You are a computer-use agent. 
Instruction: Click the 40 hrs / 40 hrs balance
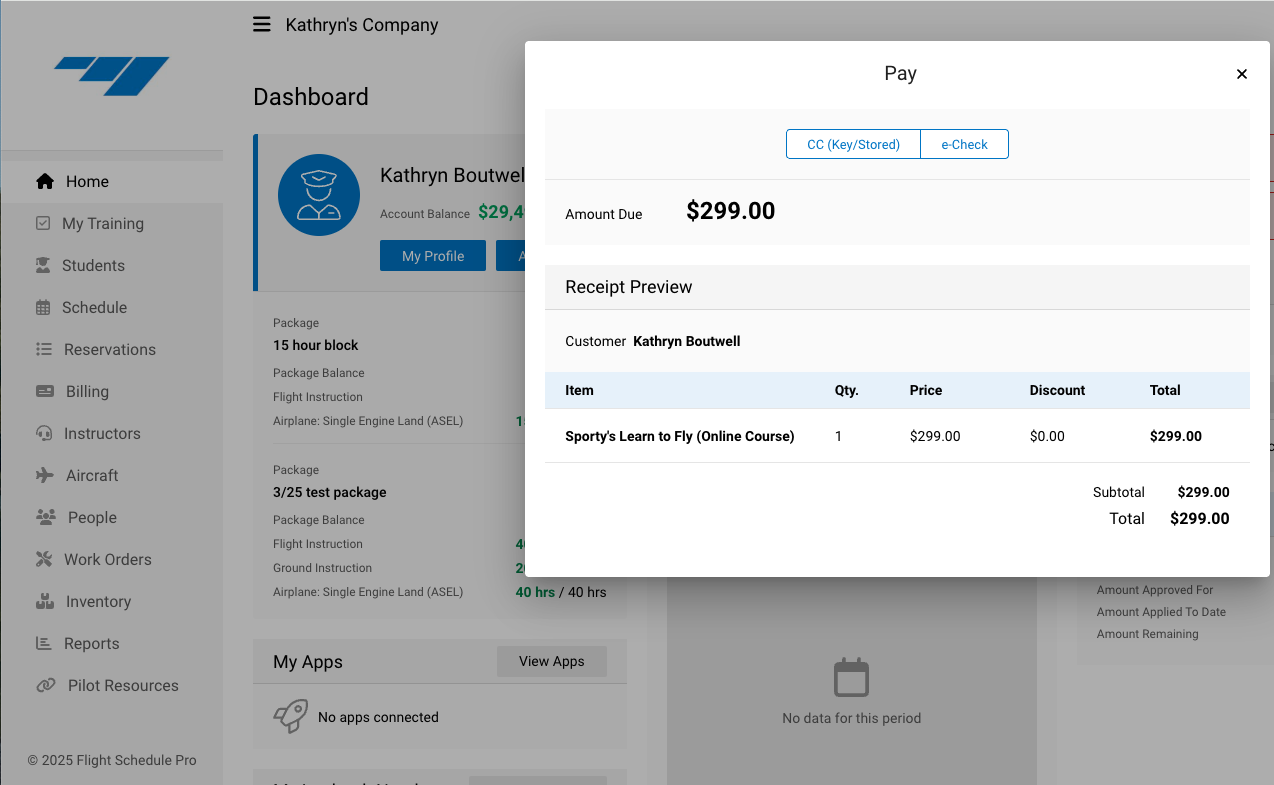pos(561,592)
